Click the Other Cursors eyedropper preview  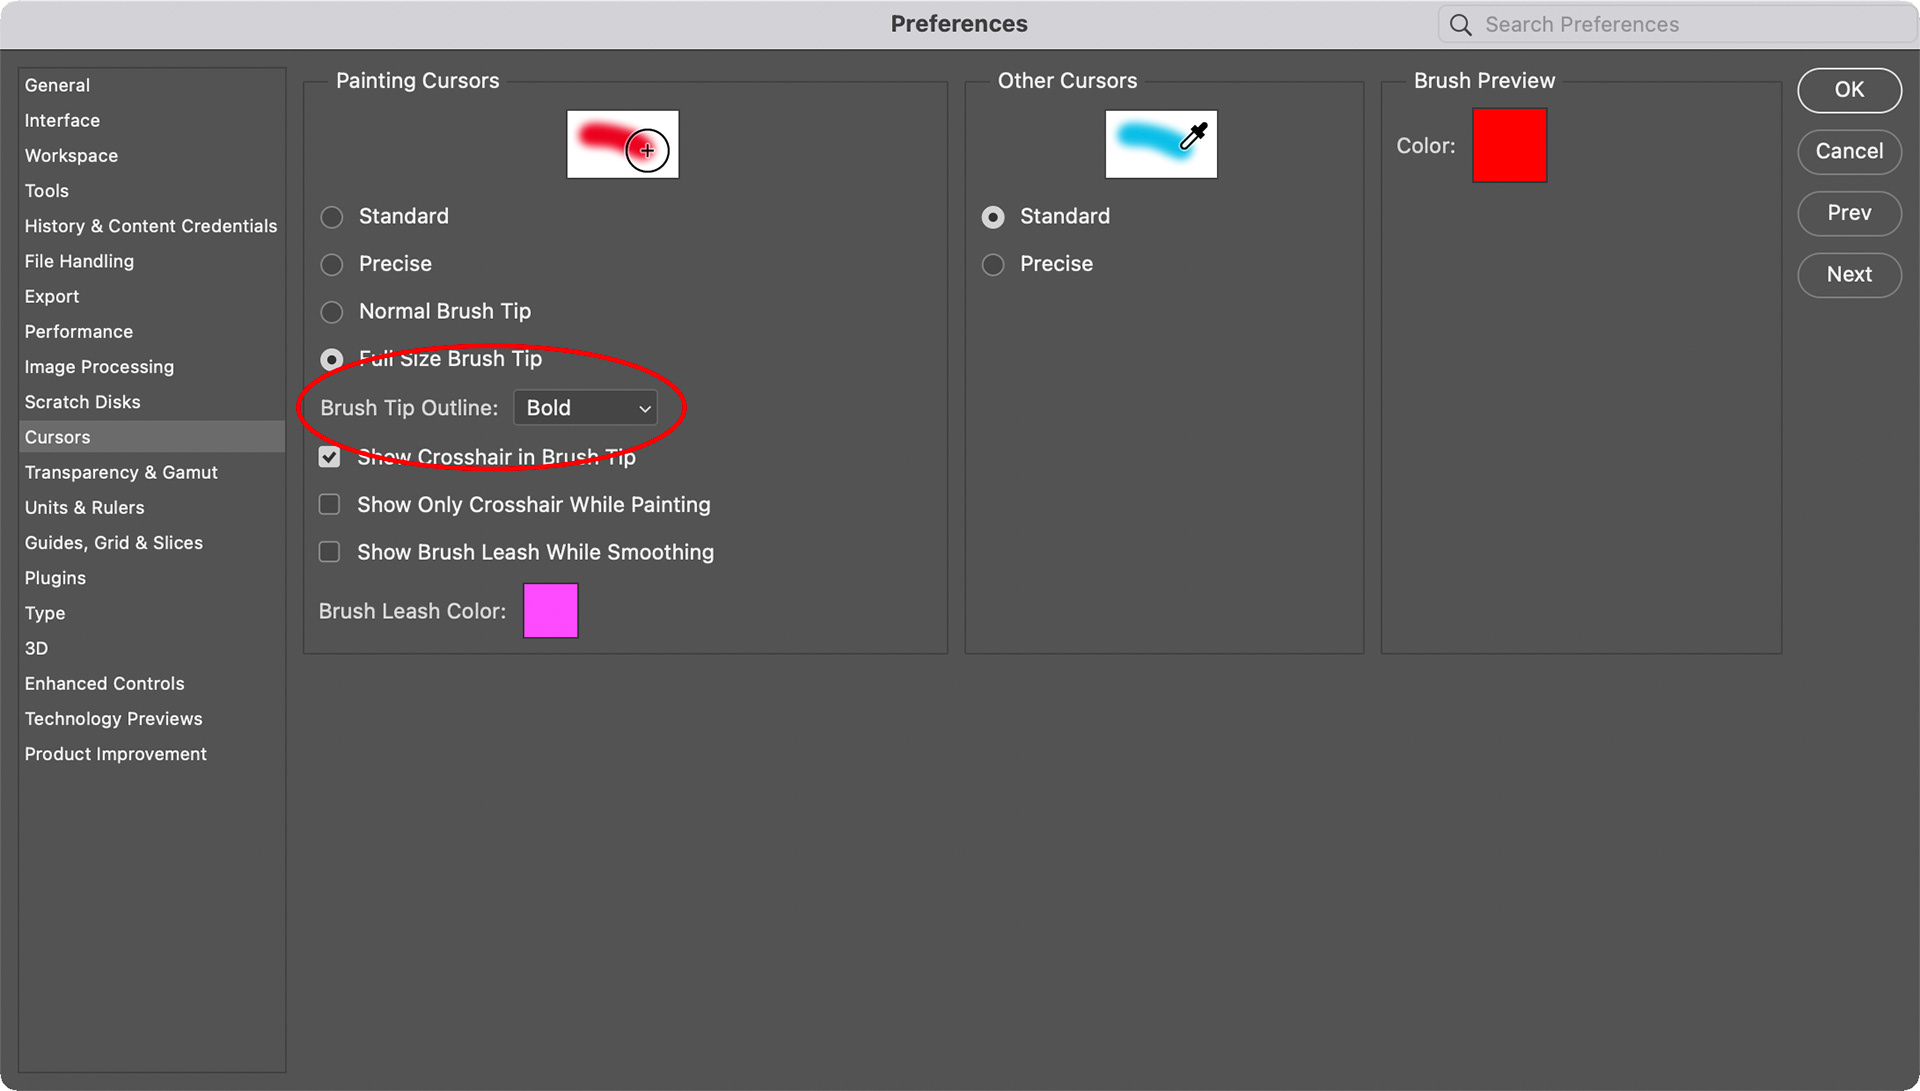click(x=1160, y=145)
